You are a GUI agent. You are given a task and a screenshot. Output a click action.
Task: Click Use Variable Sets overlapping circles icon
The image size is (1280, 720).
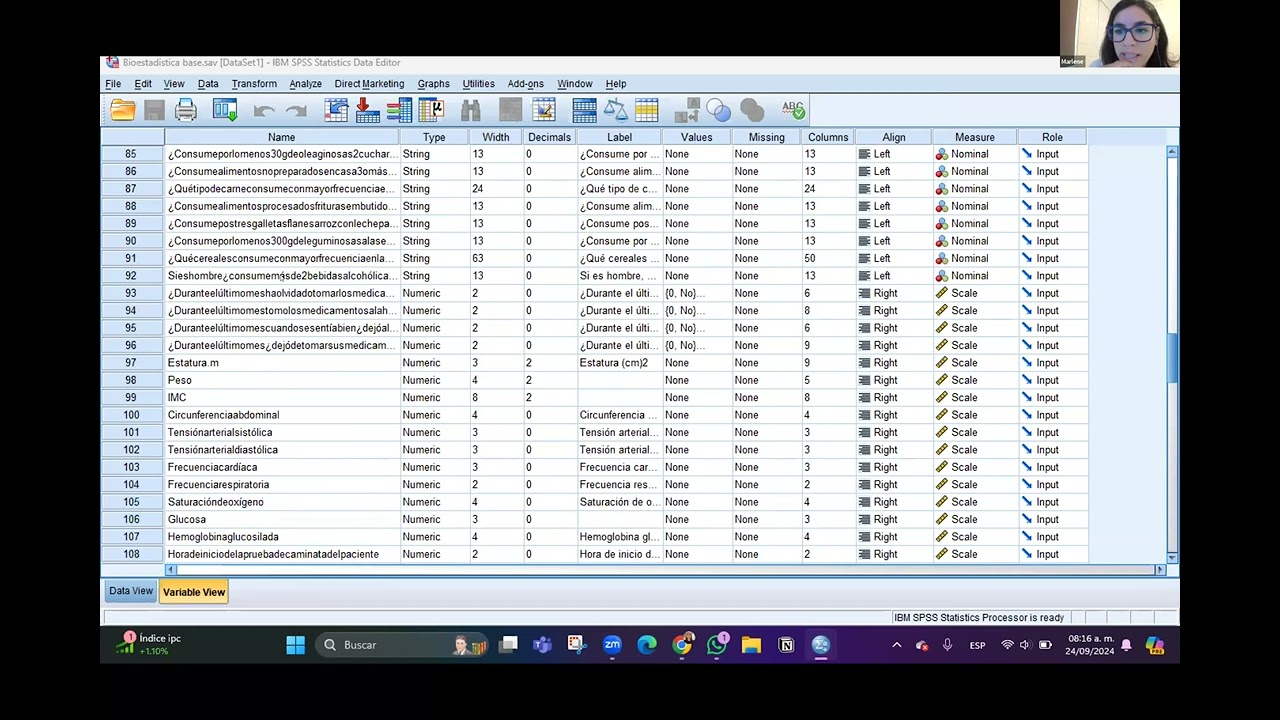(x=719, y=110)
